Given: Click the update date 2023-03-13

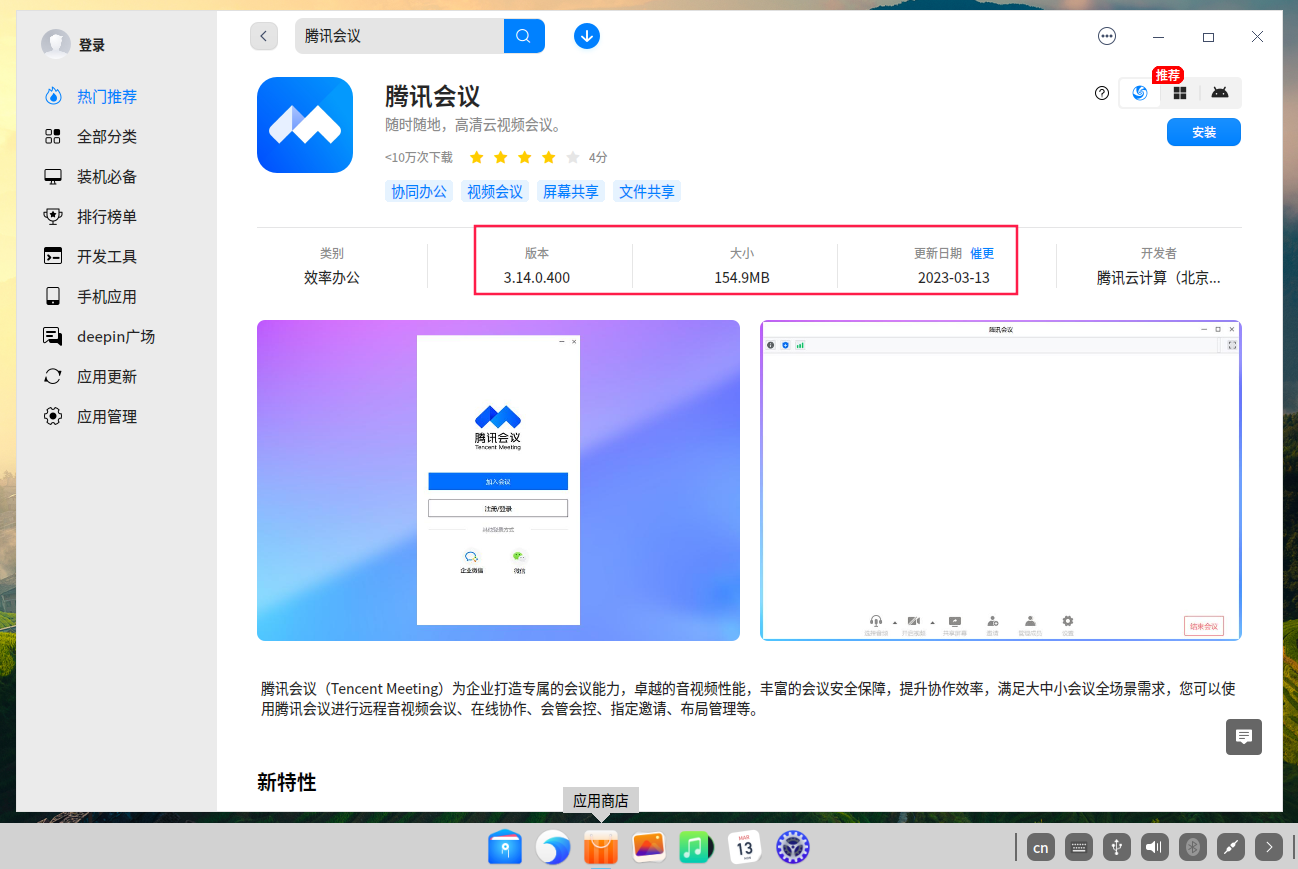Looking at the screenshot, I should 954,278.
